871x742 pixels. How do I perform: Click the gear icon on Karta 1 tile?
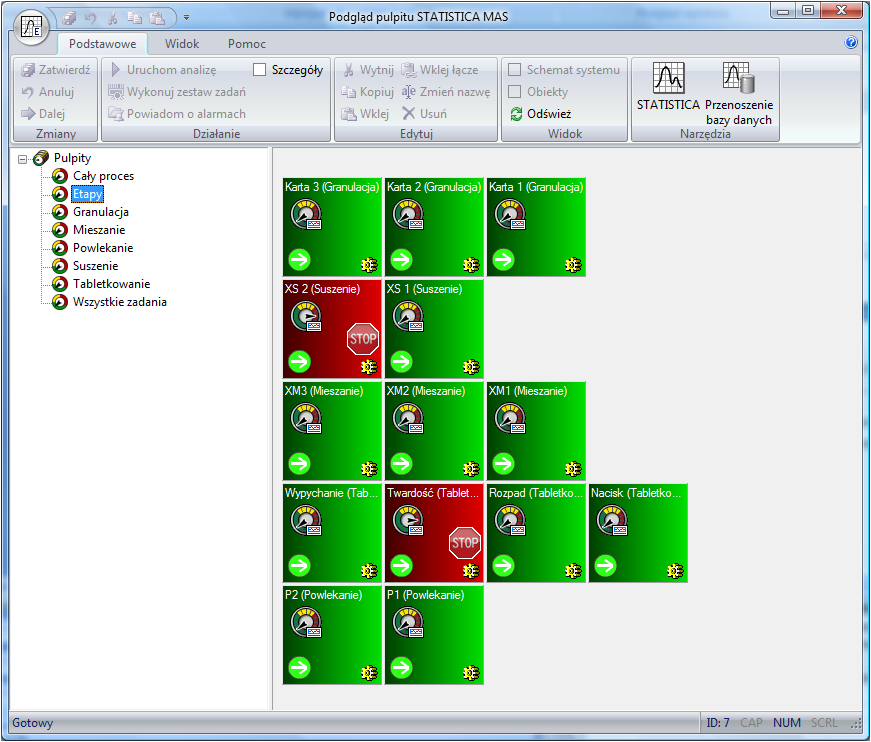[x=573, y=265]
